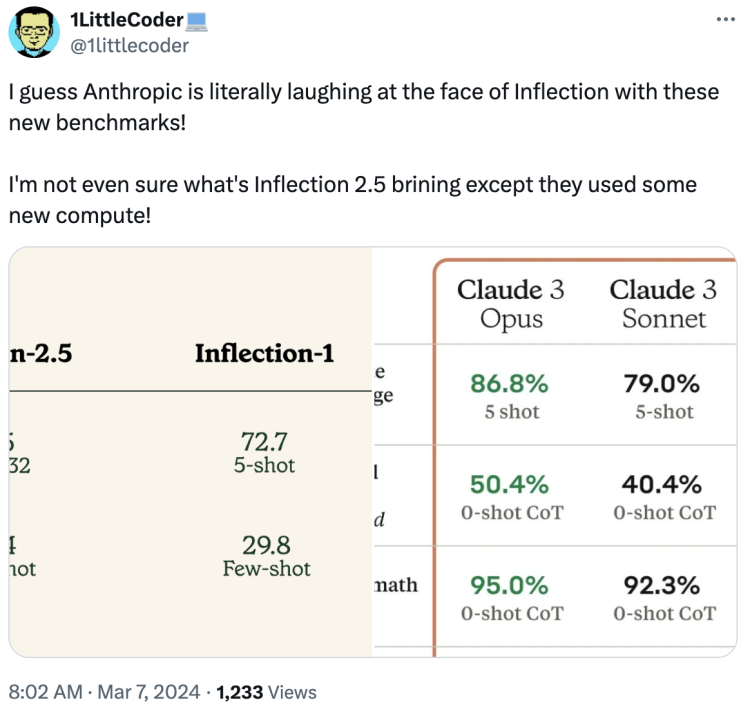
Task: Click the 92.3% Sonnet score
Action: pos(664,596)
